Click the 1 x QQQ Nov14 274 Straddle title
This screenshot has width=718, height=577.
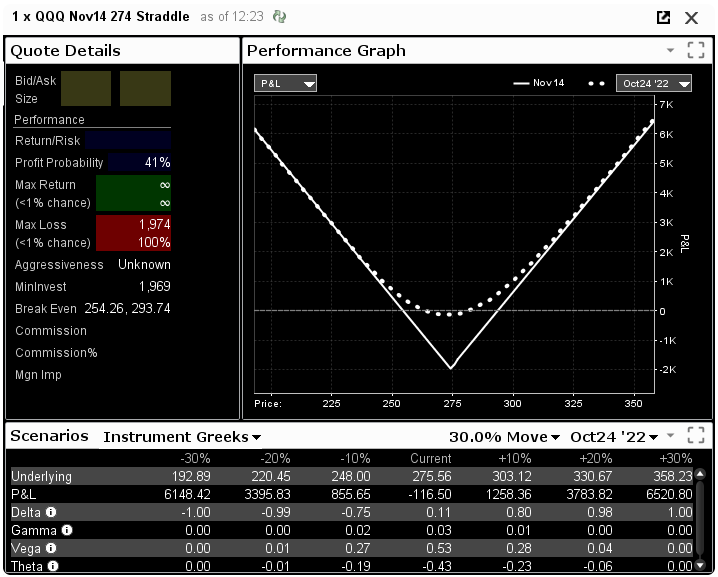pos(101,16)
